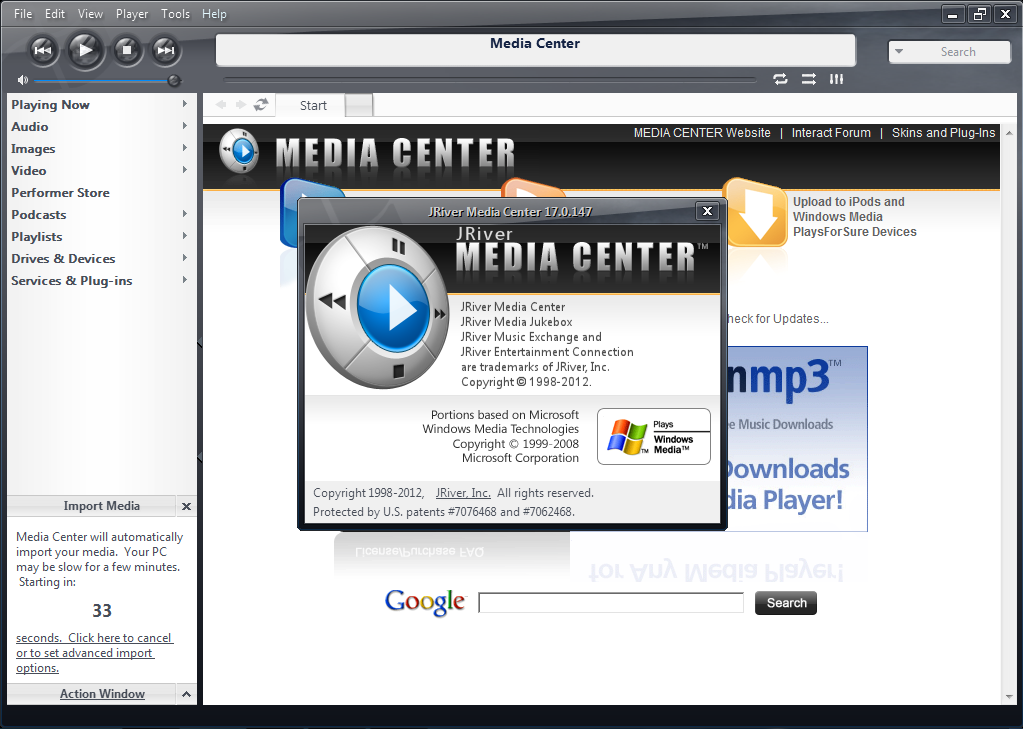Click Check for Updates link
The image size is (1023, 729).
point(777,318)
